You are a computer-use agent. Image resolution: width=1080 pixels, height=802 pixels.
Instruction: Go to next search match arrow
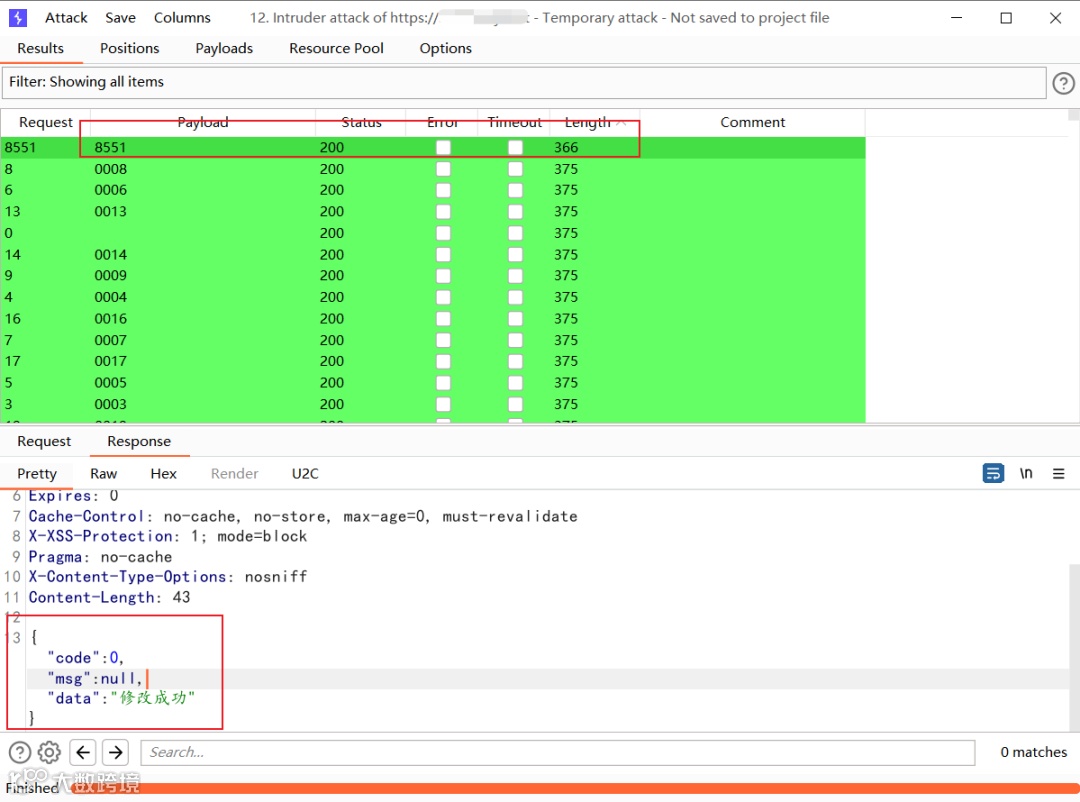[116, 752]
